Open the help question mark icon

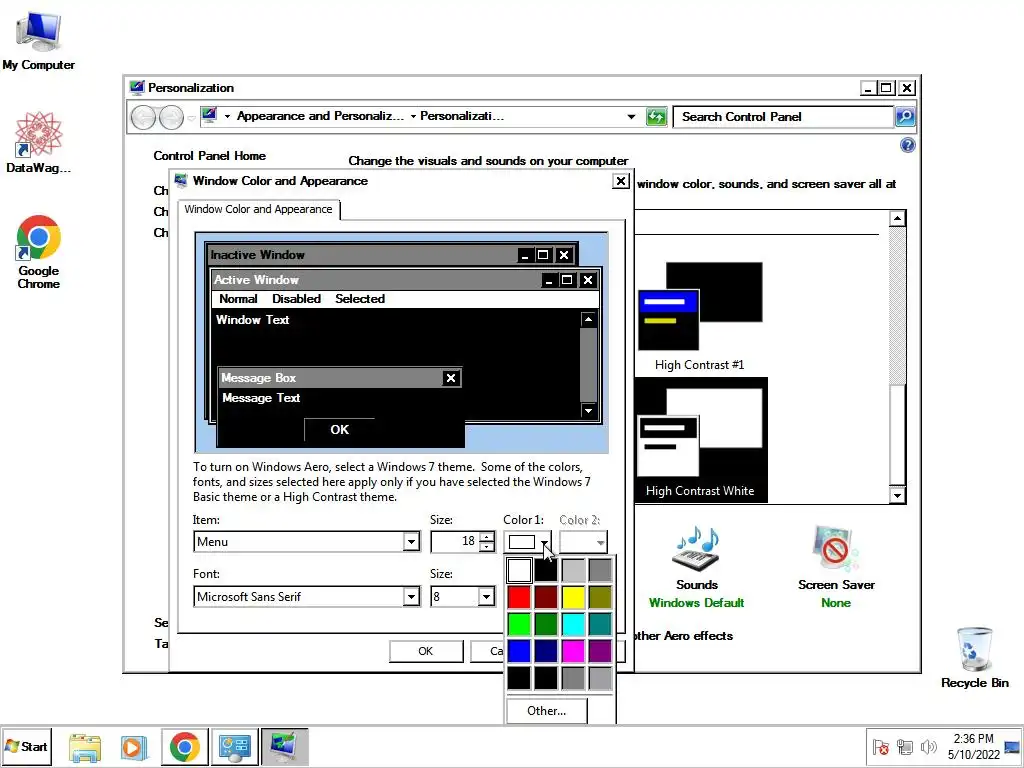pos(907,145)
